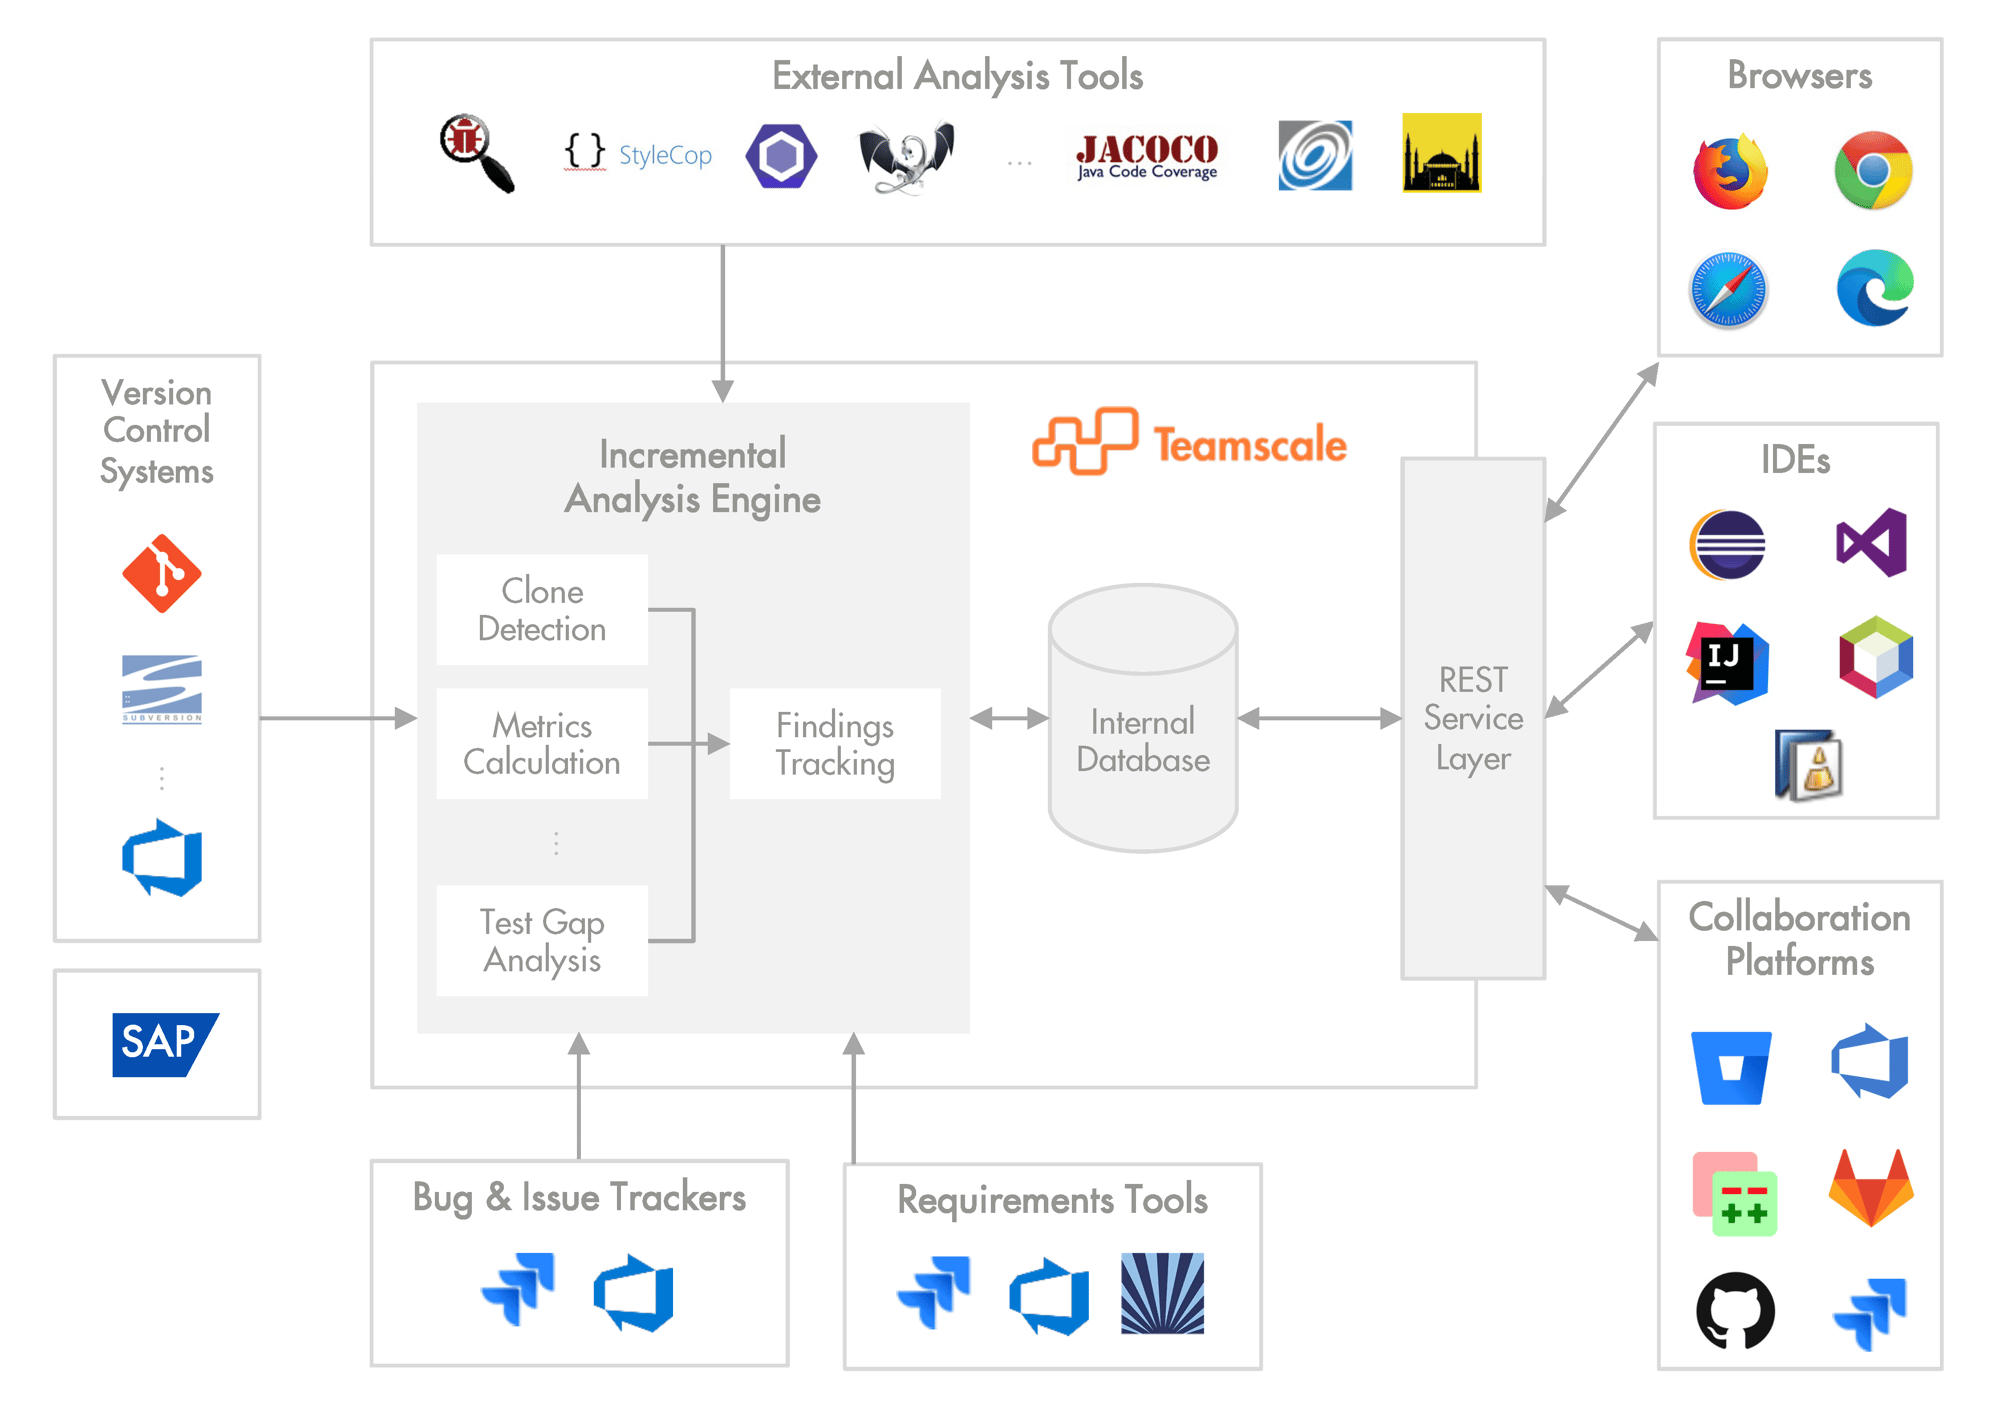Click the Bitbucket icon
The width and height of the screenshot is (2000, 1418).
[x=1731, y=1068]
